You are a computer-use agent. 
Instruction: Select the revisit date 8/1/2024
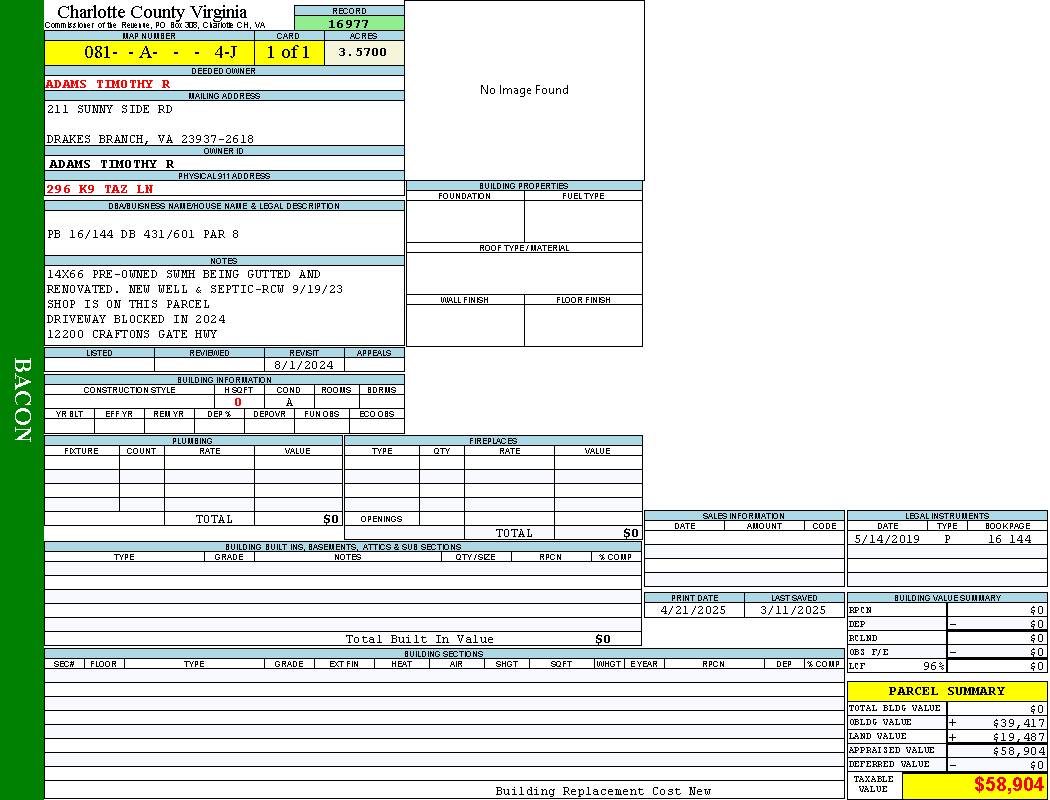coord(303,365)
